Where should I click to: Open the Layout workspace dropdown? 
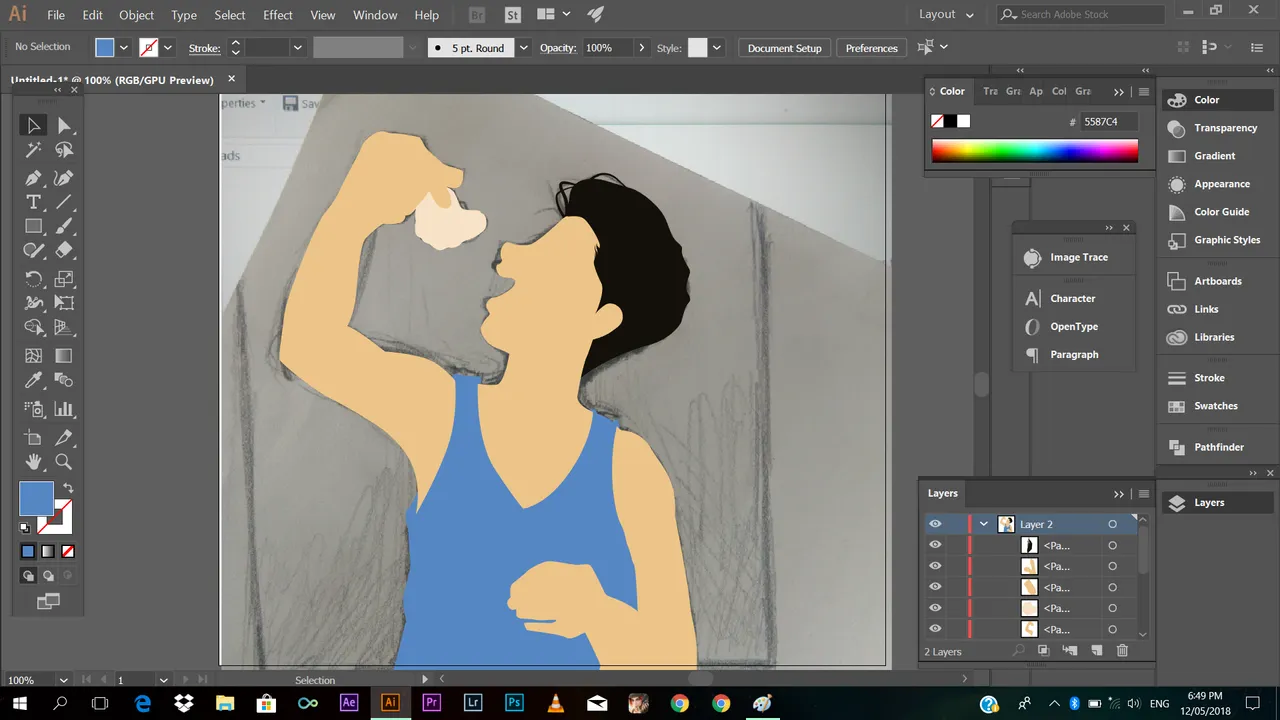click(x=947, y=15)
